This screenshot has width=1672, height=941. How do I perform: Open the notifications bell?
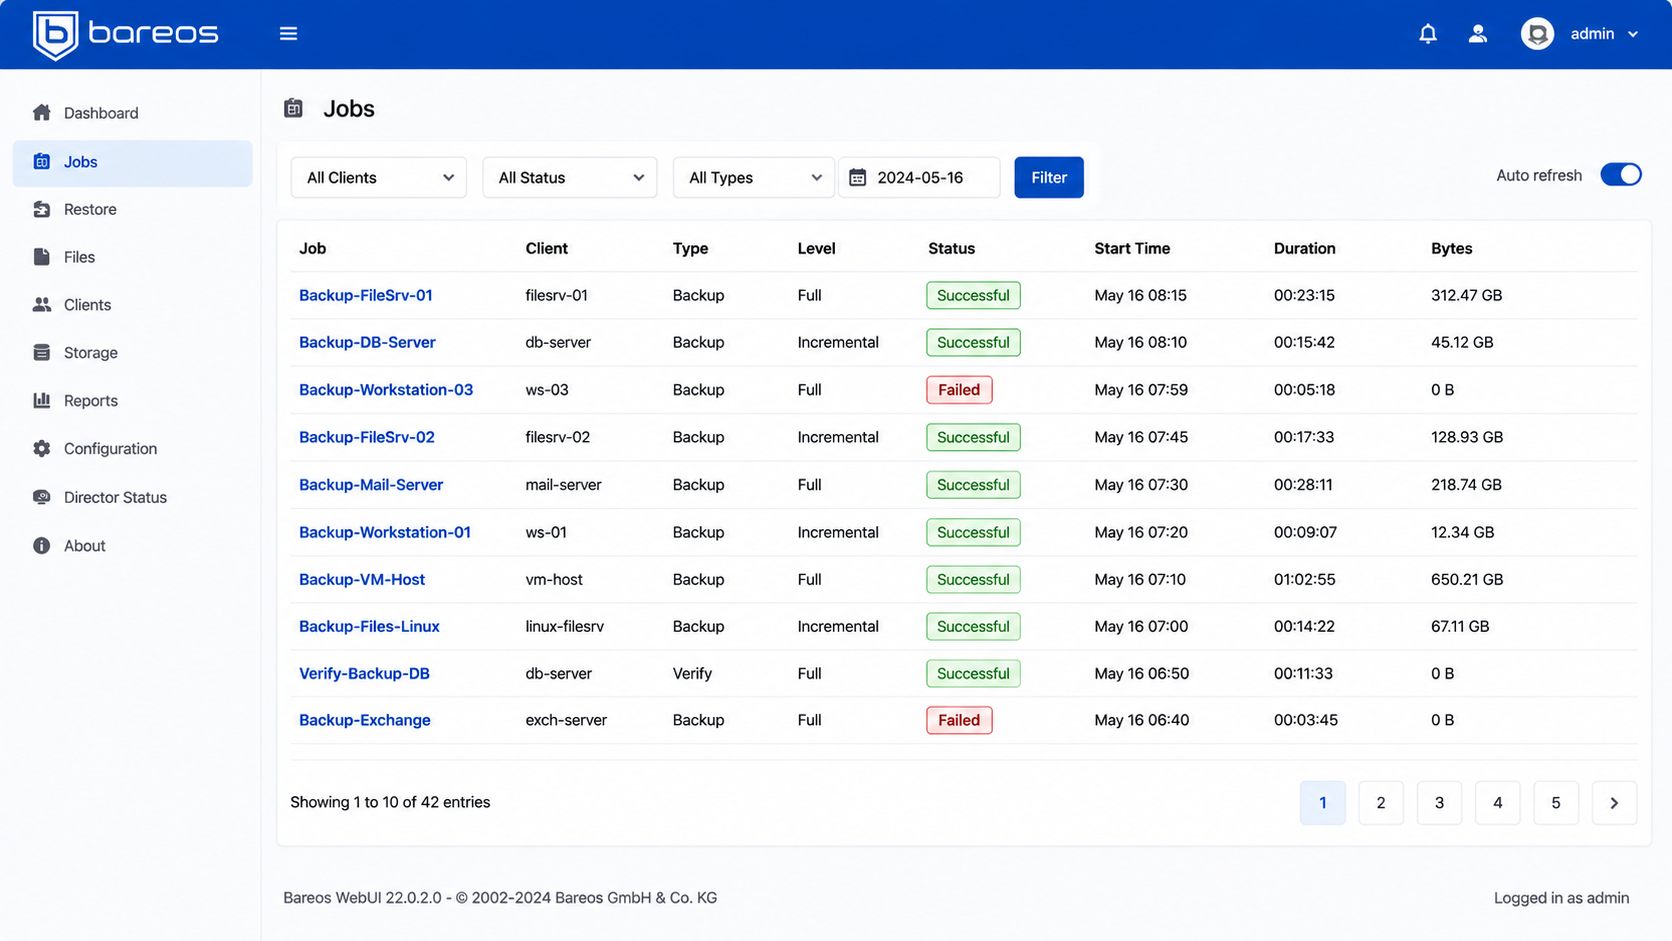pyautogui.click(x=1428, y=34)
